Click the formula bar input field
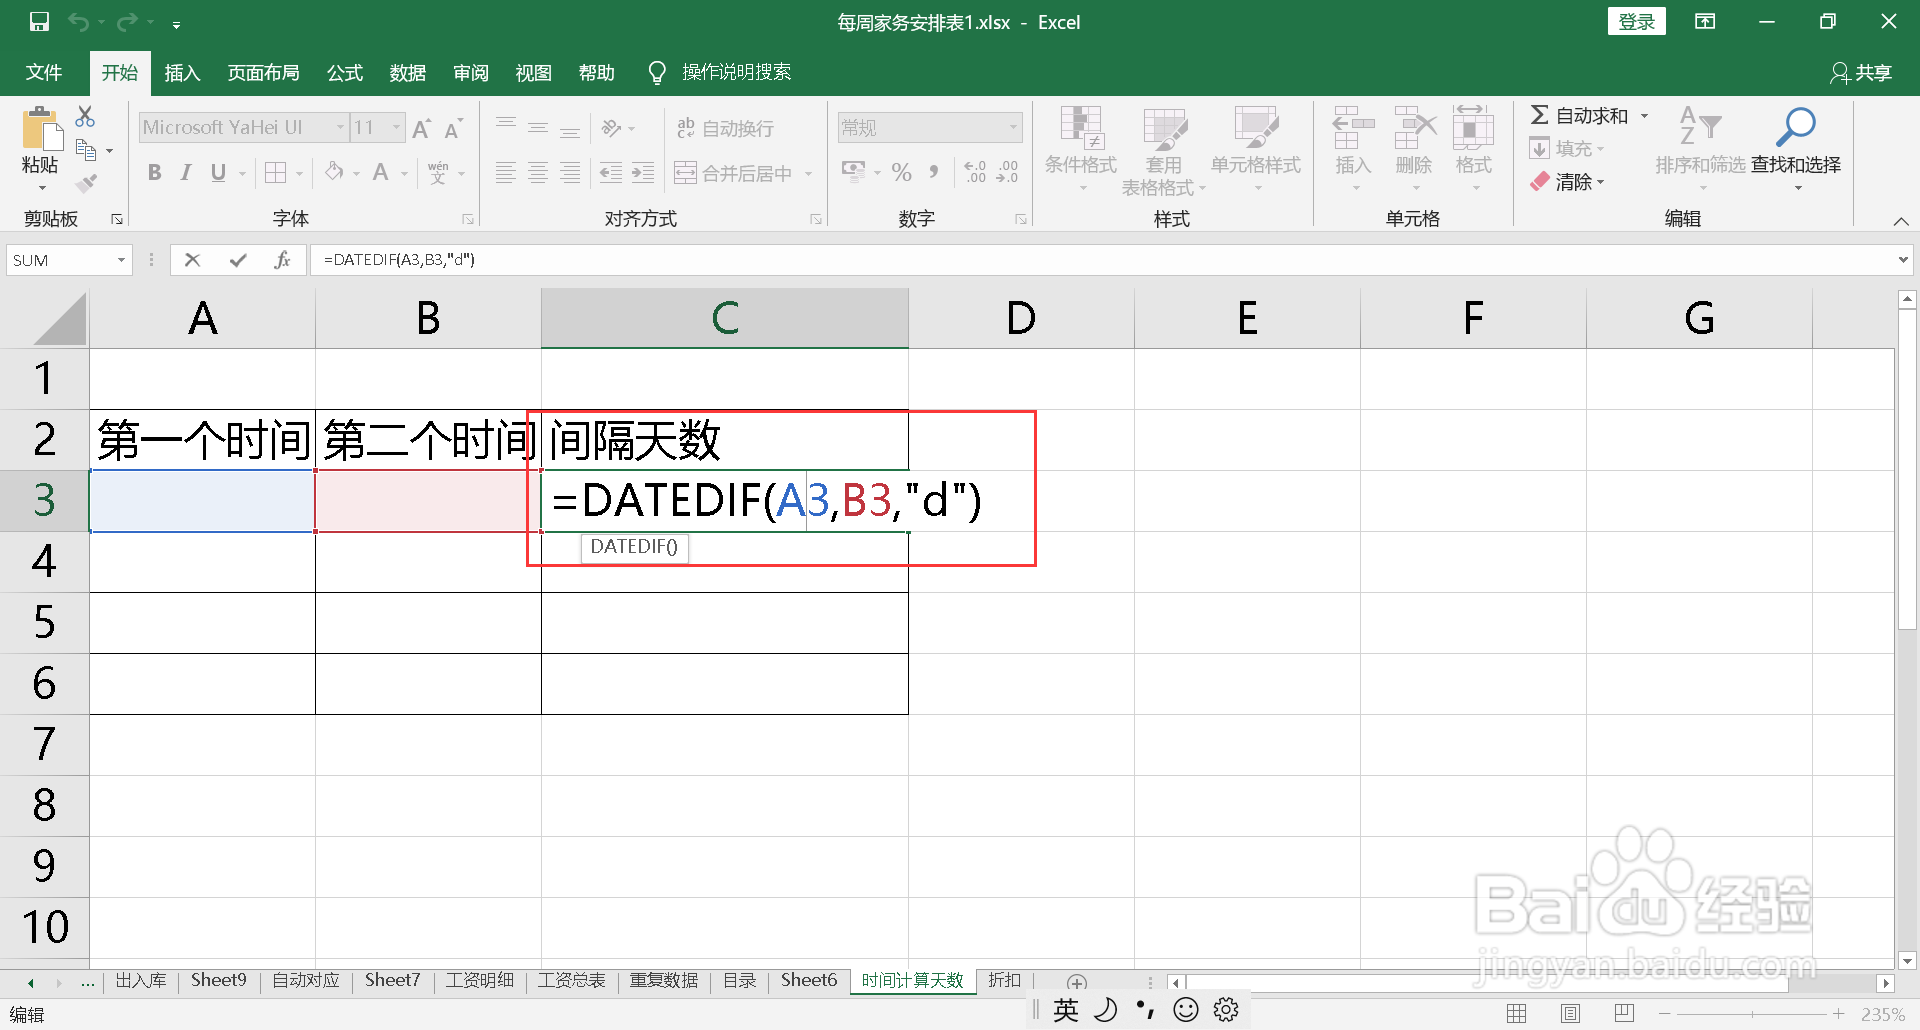Viewport: 1920px width, 1030px height. tap(1100, 260)
